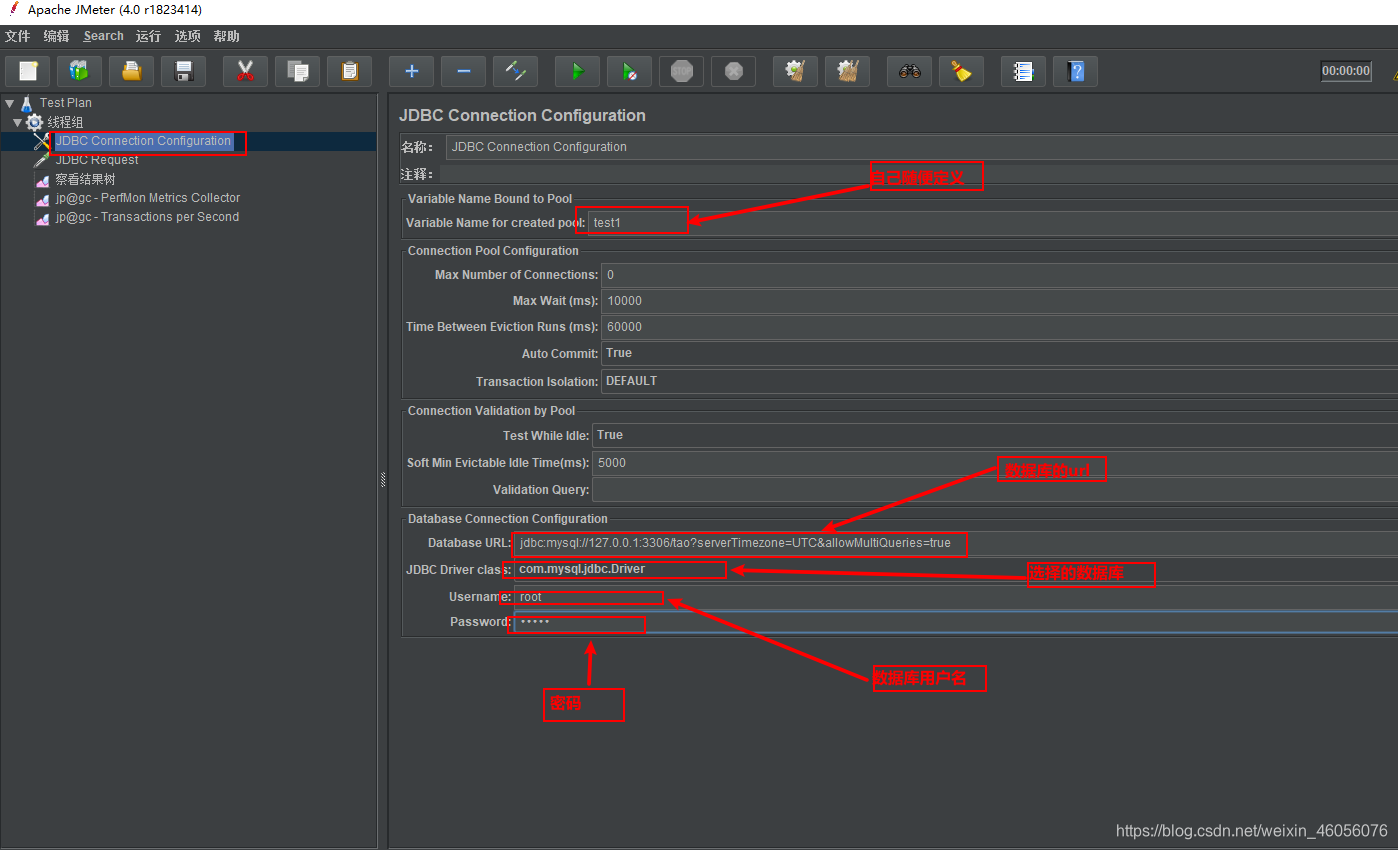Select the JDBC Request sampler

[97, 160]
